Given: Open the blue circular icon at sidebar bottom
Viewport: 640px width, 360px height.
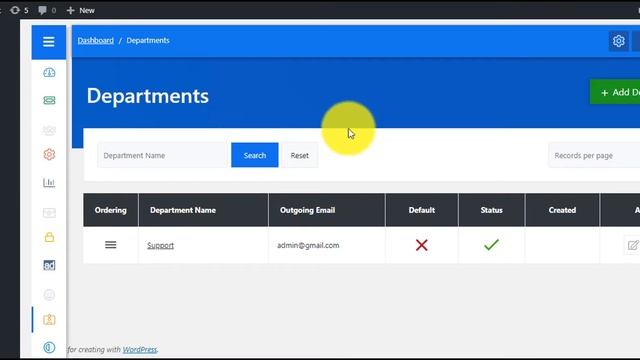Looking at the screenshot, I should click(49, 347).
